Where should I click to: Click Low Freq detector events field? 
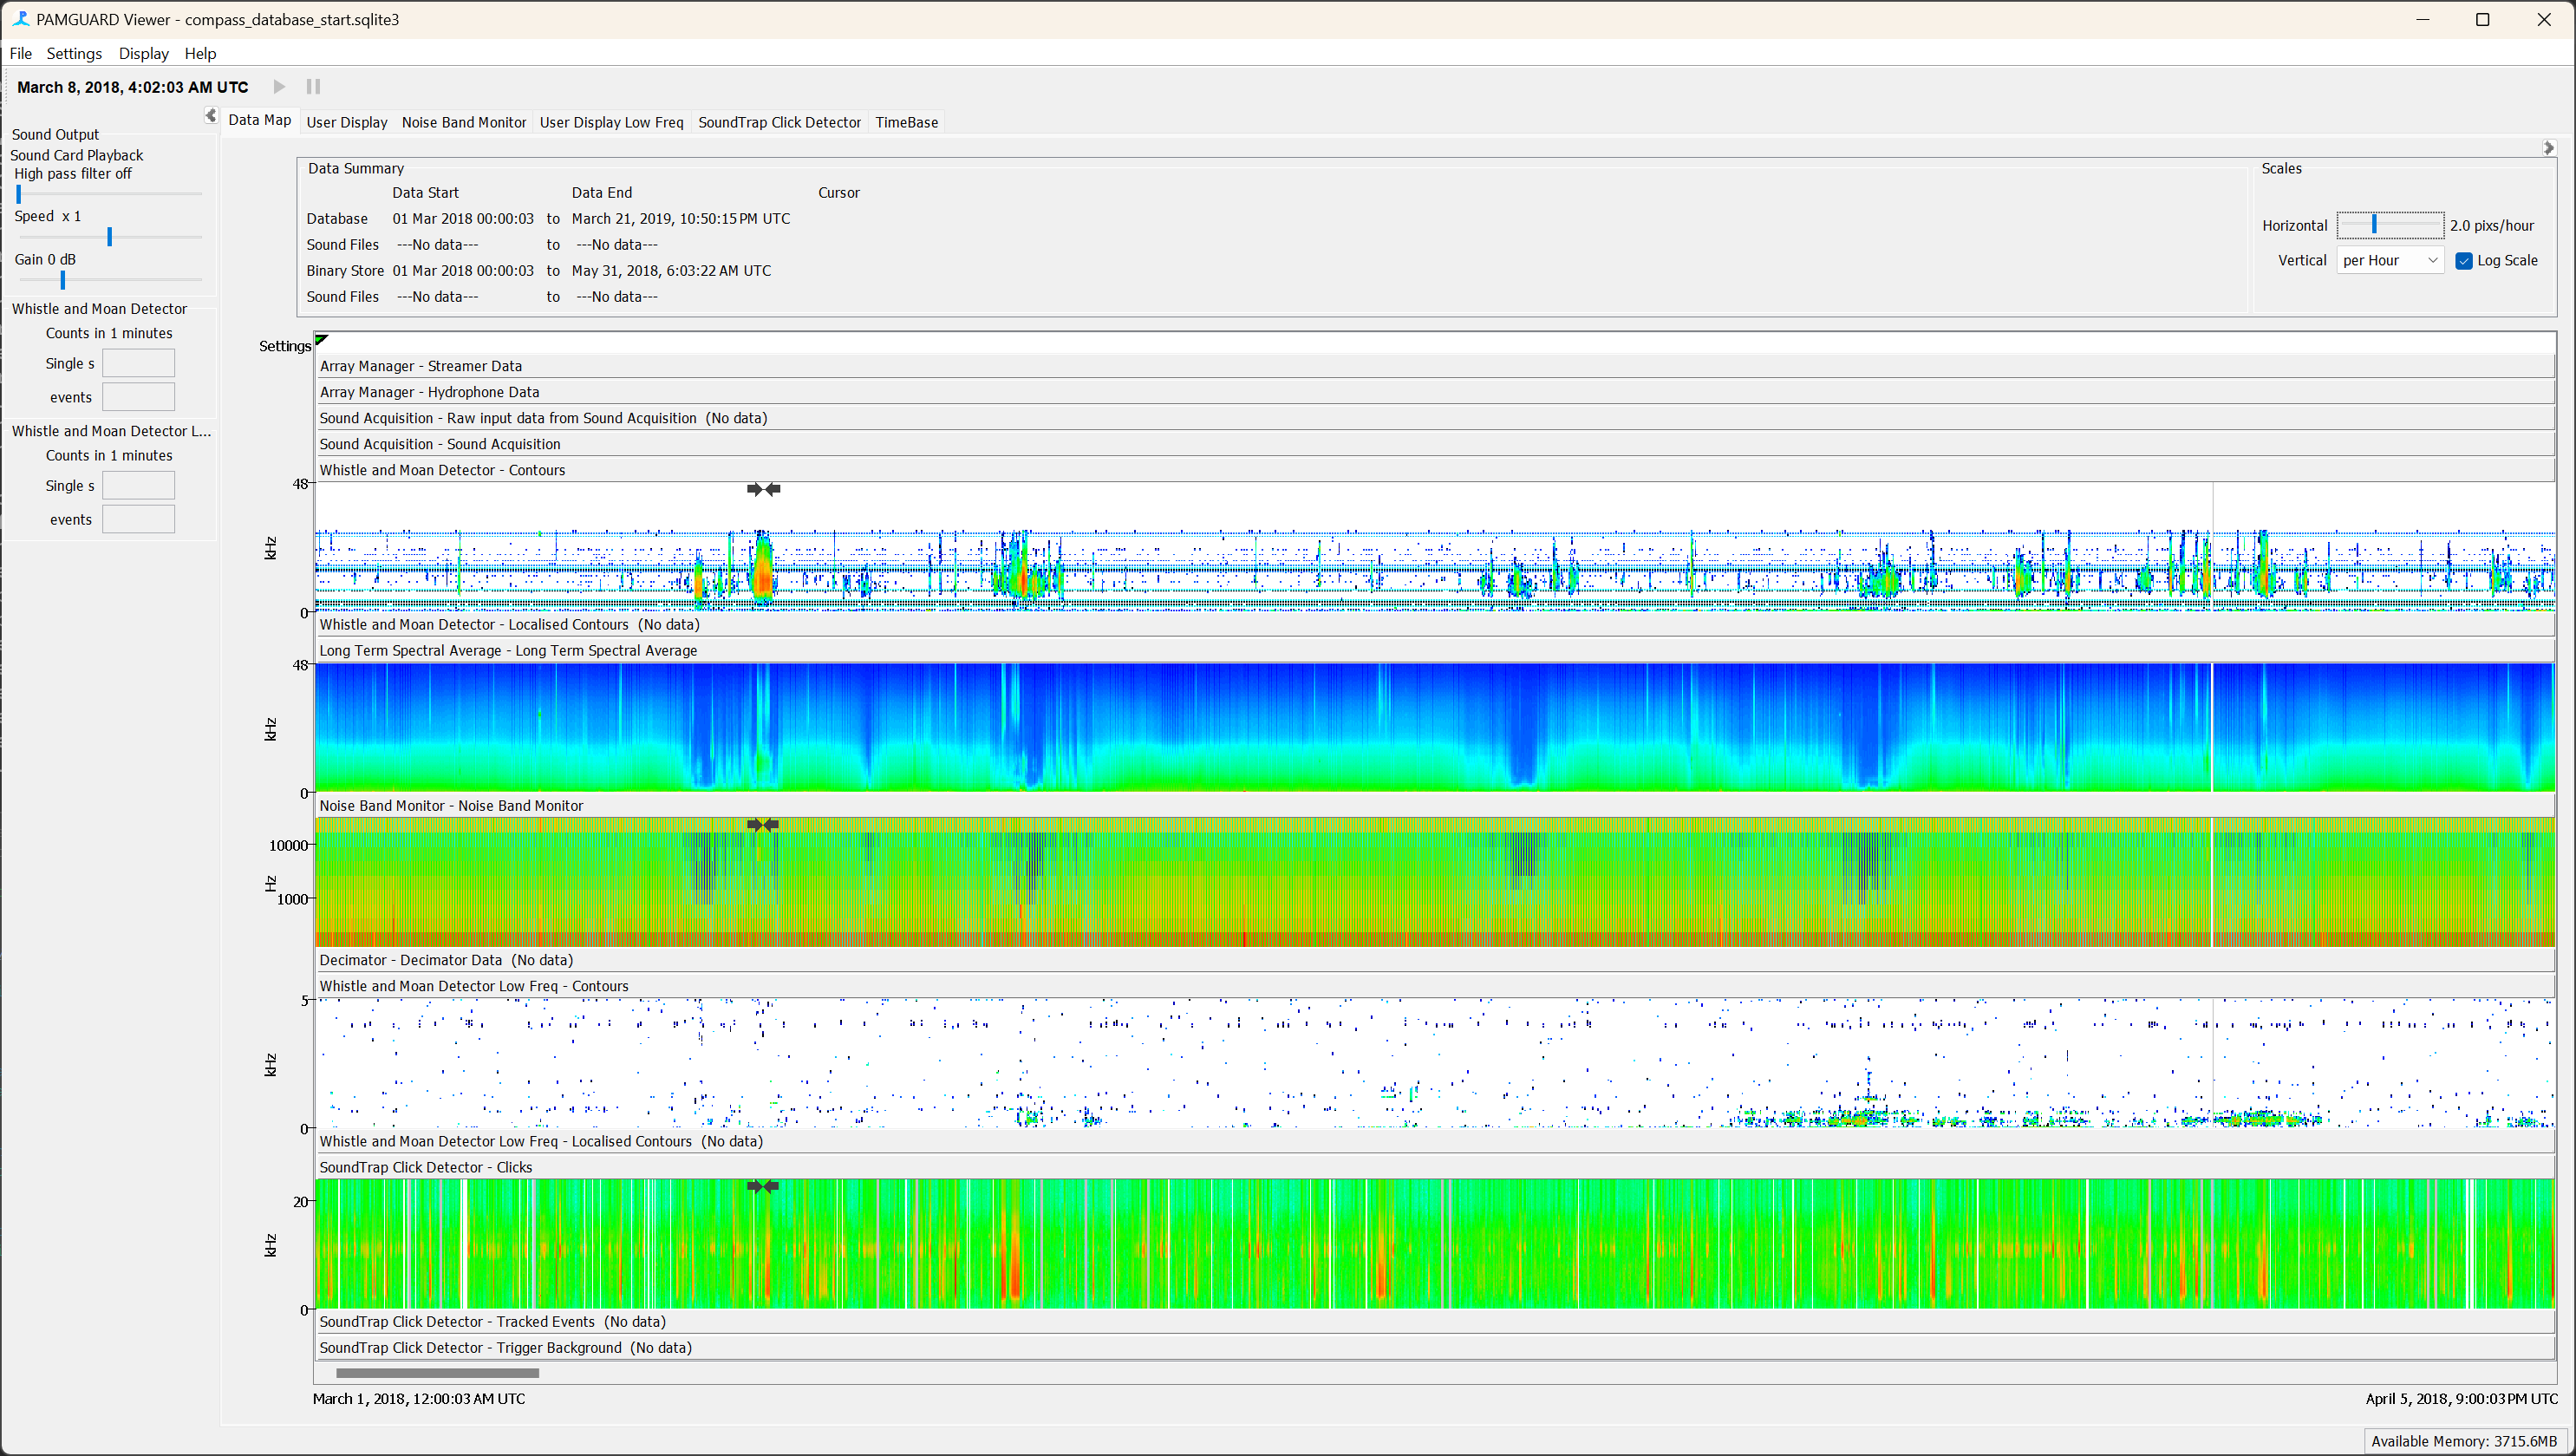click(x=138, y=519)
